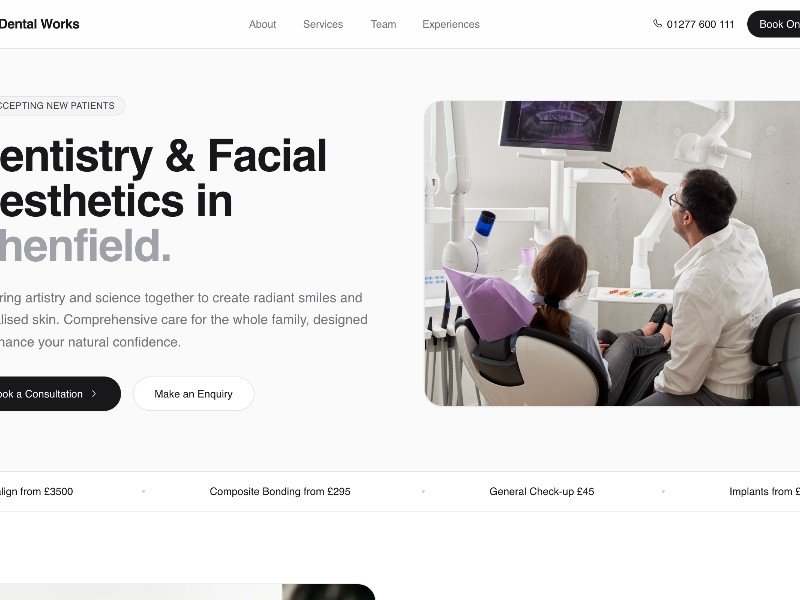Click the Dental Works logo text
Image resolution: width=800 pixels, height=600 pixels.
39,24
